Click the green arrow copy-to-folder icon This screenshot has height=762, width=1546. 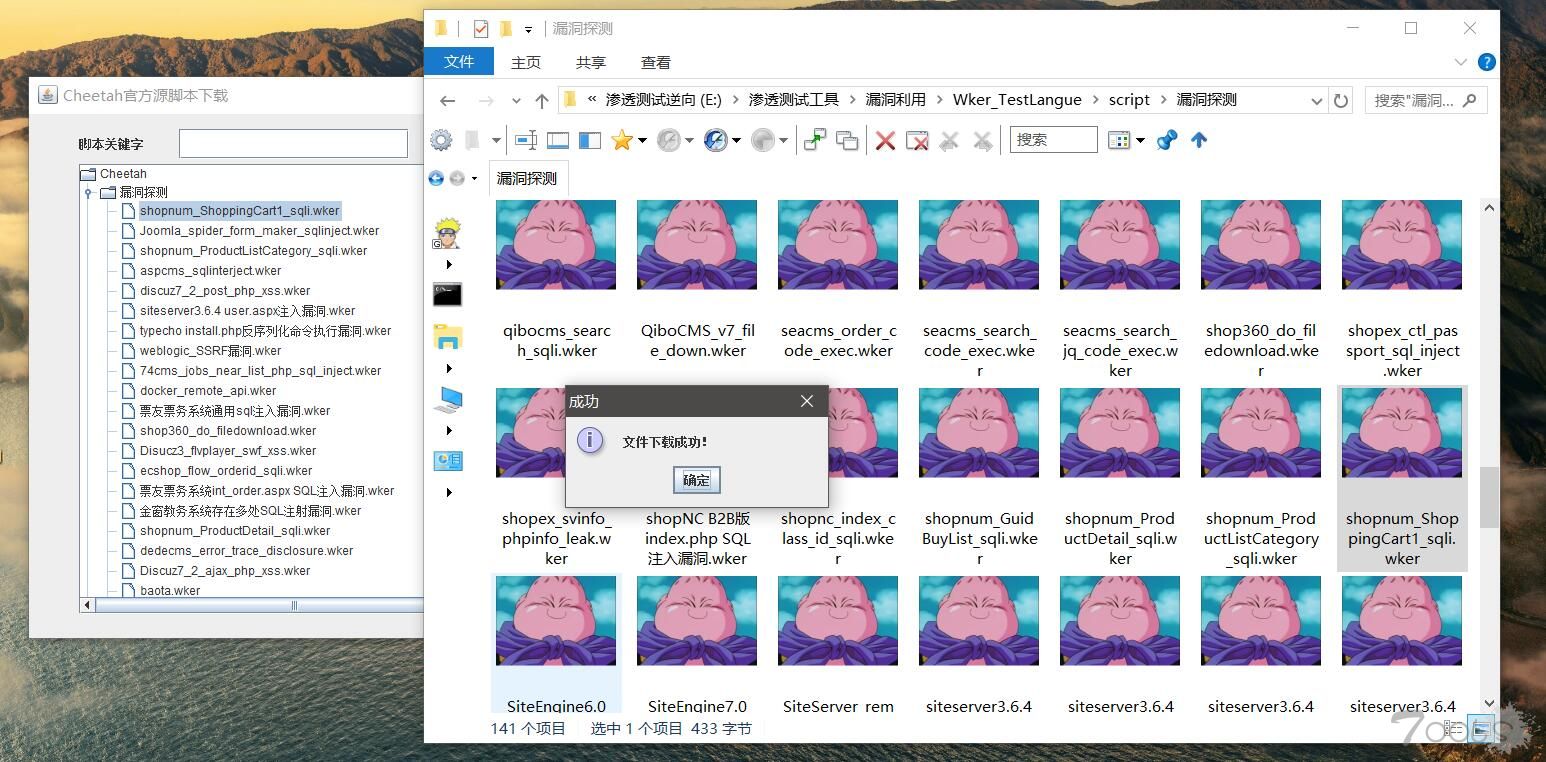[x=815, y=141]
